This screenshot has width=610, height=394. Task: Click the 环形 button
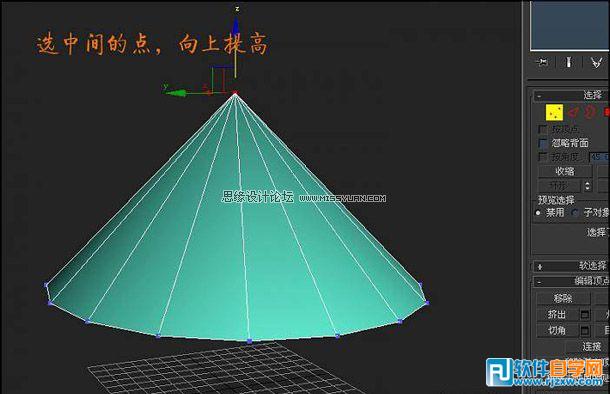click(x=559, y=186)
